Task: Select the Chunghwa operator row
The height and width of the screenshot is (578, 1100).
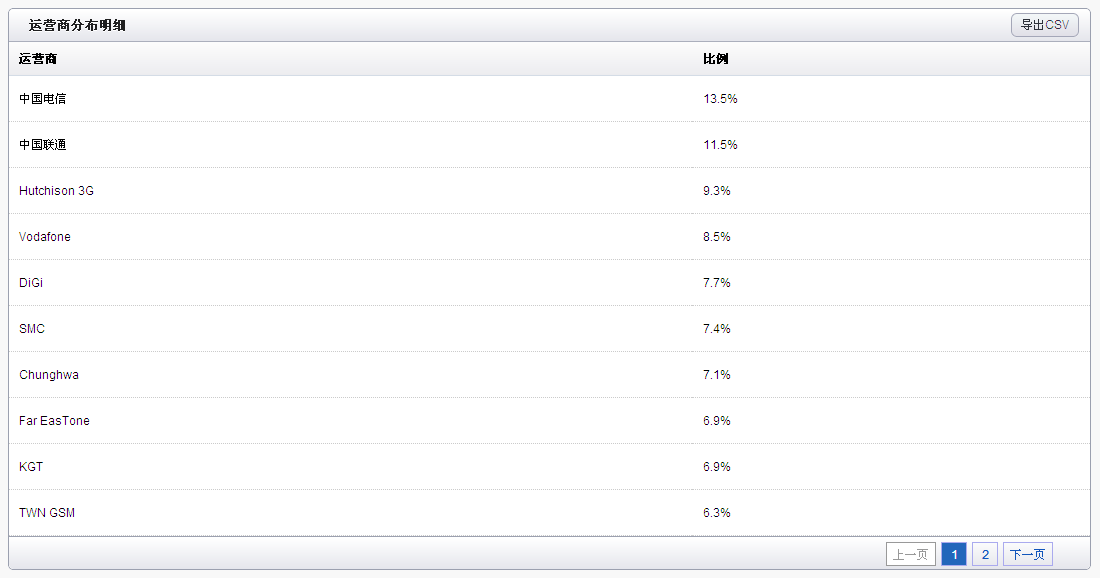Action: [49, 375]
